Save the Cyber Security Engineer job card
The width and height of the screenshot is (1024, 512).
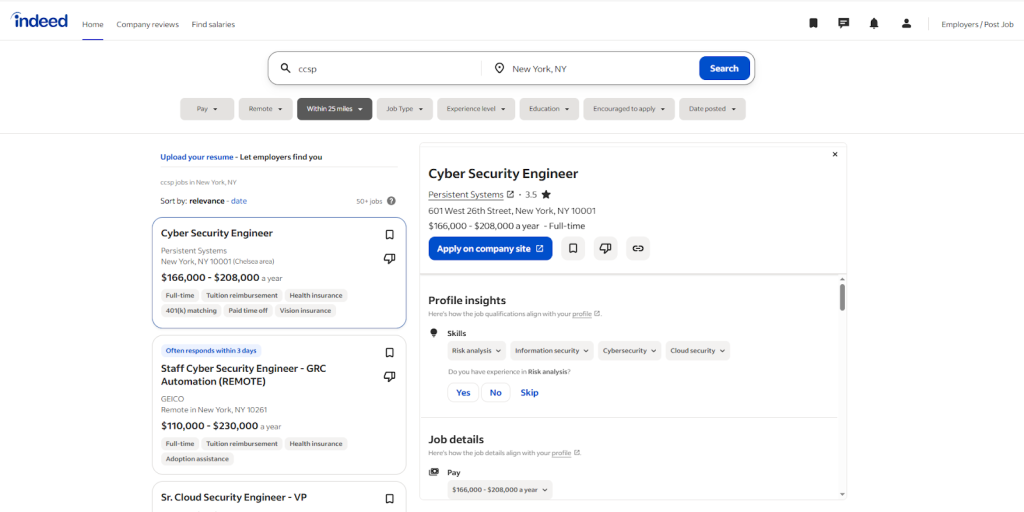point(389,235)
